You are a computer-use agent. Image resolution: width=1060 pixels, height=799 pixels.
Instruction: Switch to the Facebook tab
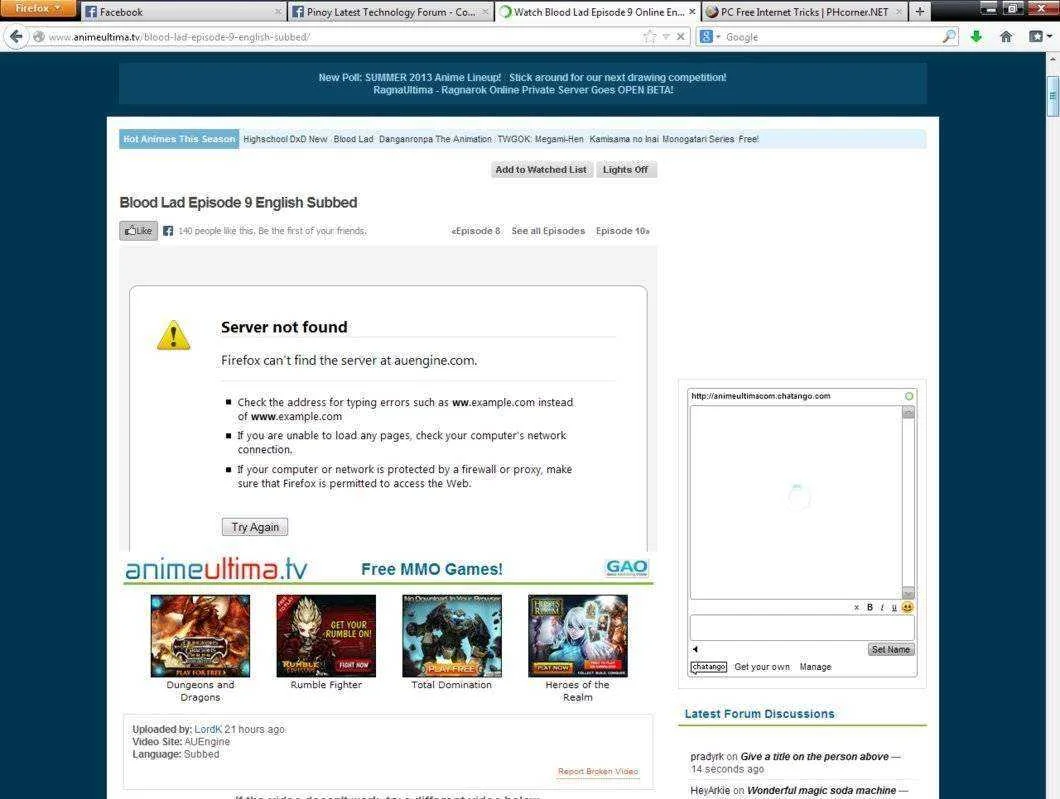point(183,11)
